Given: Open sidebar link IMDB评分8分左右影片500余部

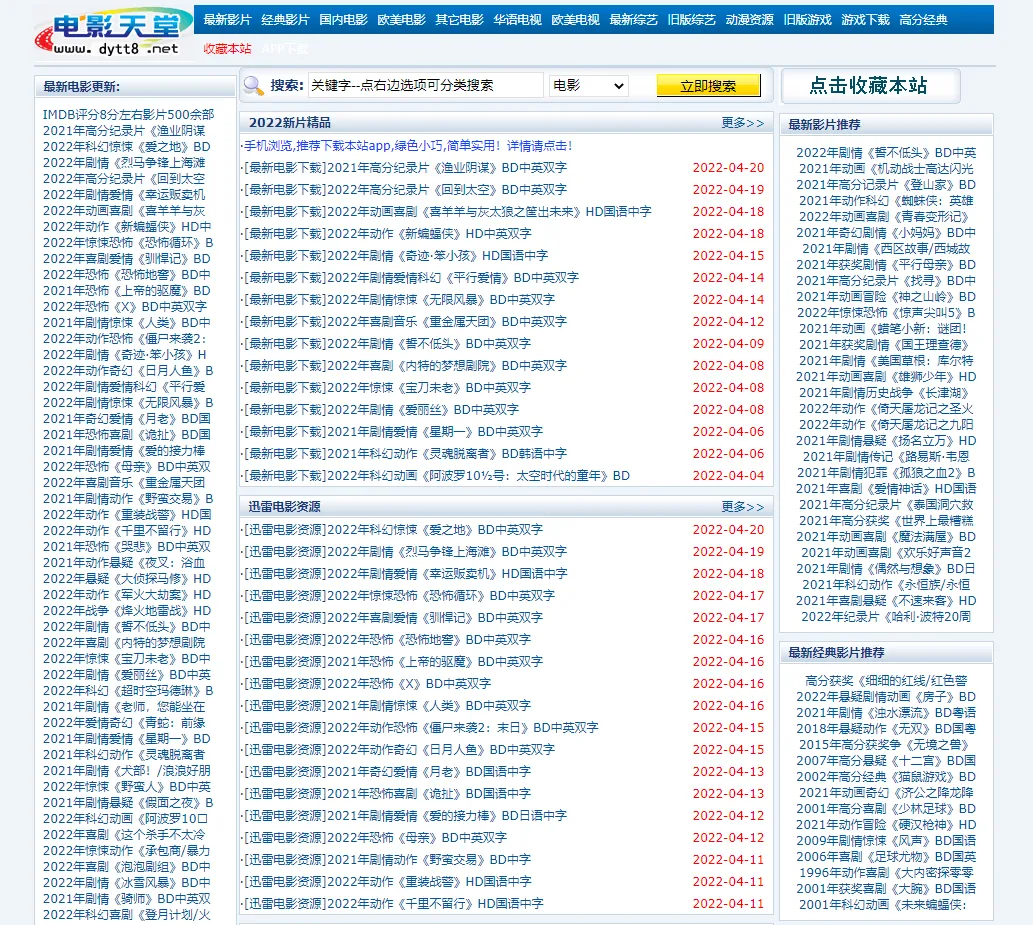Looking at the screenshot, I should (x=128, y=115).
